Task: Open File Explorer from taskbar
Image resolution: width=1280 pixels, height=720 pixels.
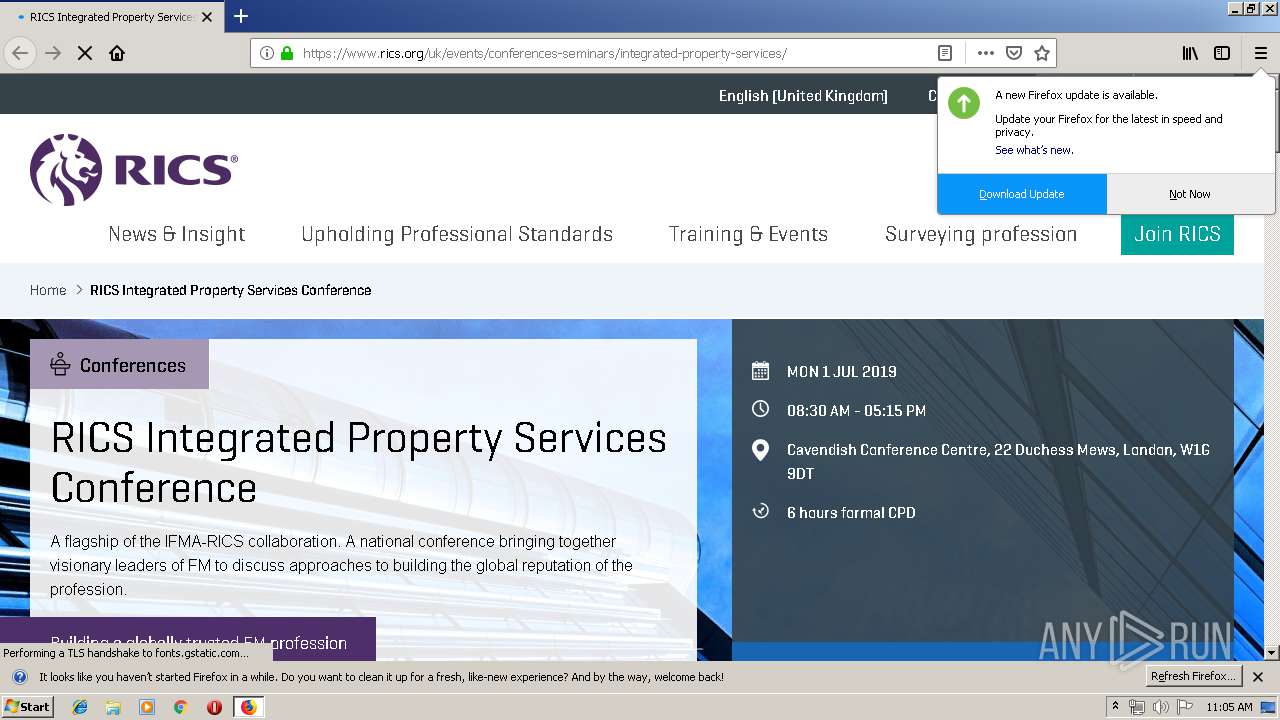Action: click(x=113, y=707)
